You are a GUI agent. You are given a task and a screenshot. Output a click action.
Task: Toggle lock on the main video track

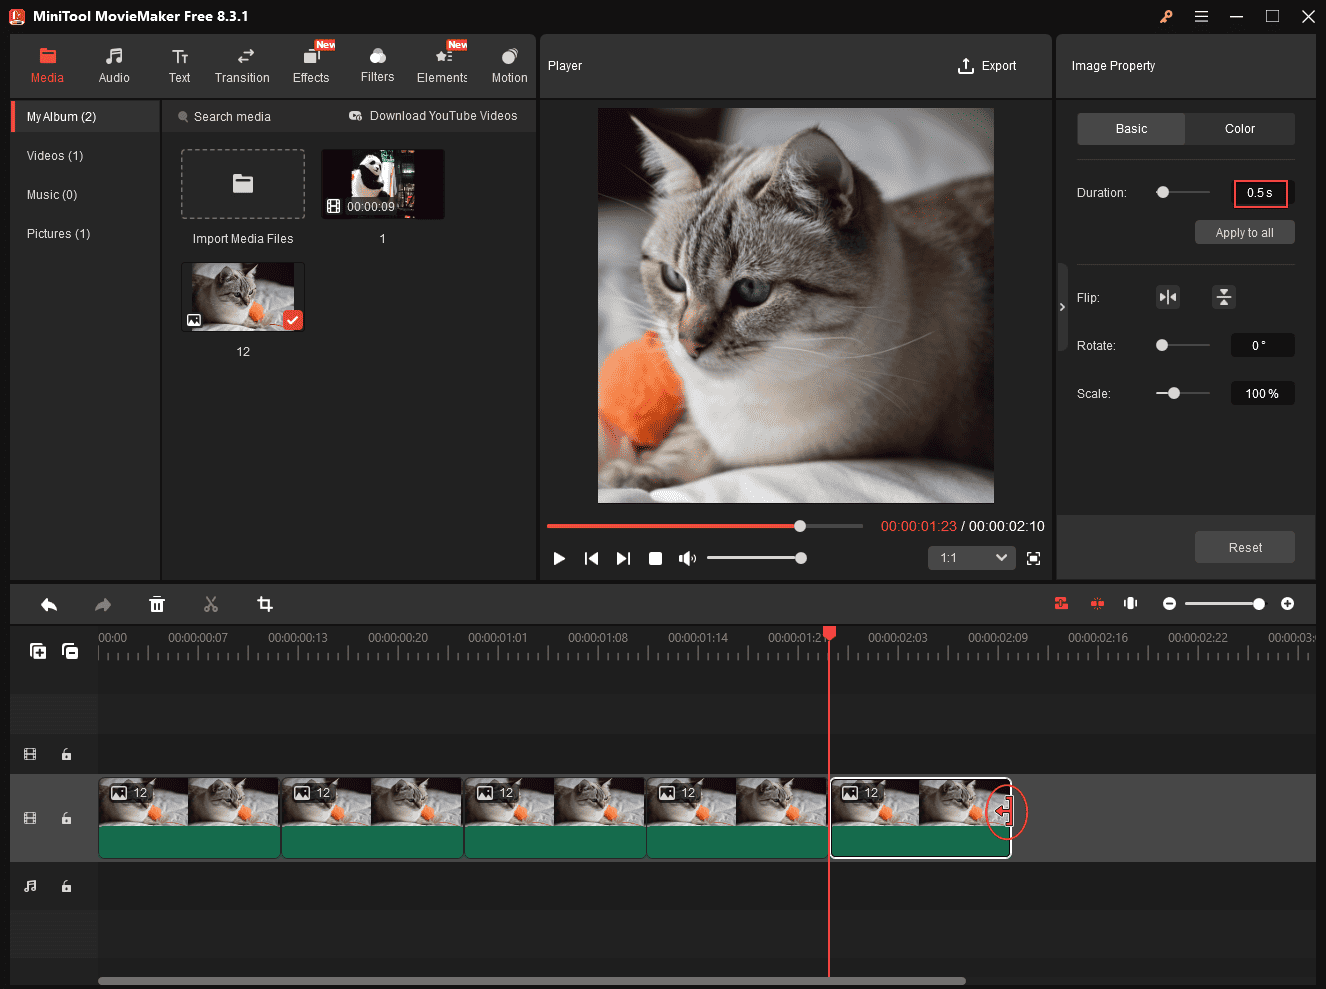click(x=66, y=818)
